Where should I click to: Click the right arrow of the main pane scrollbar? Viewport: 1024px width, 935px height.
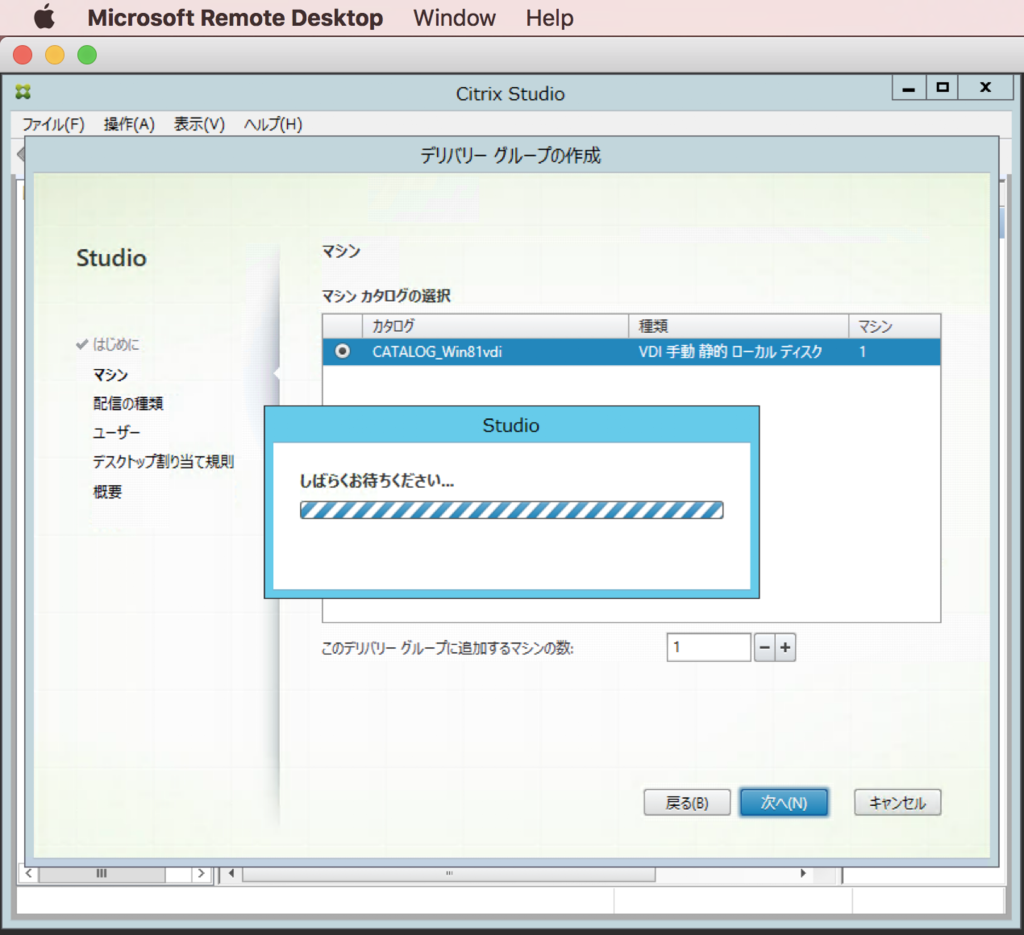point(803,873)
